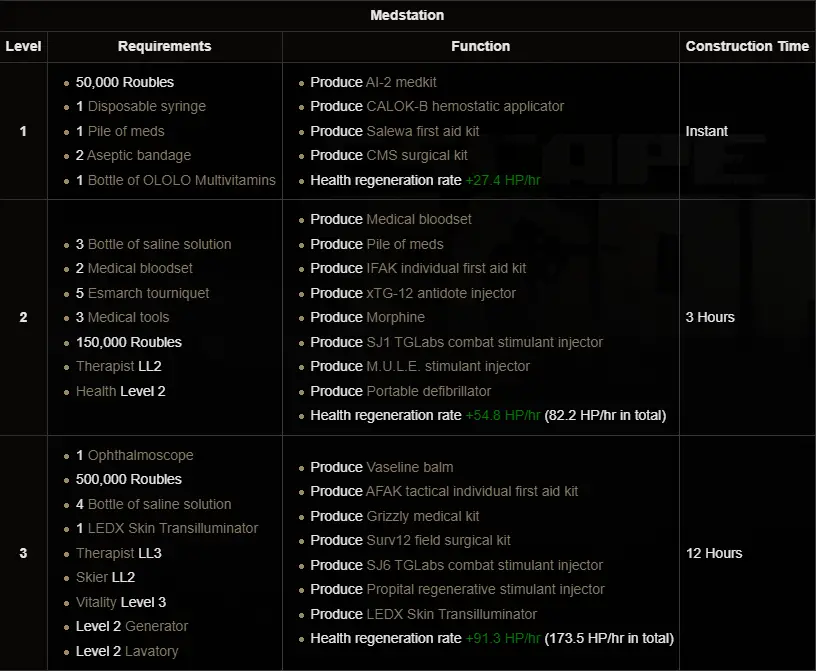Click the Construction Time column header
Image resolution: width=816 pixels, height=671 pixels.
tap(747, 46)
